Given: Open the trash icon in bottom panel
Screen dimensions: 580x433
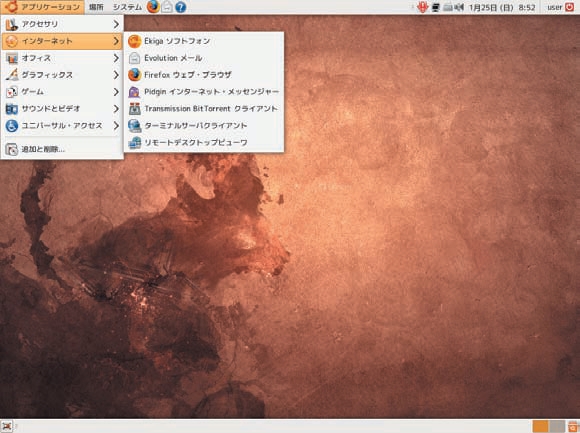Looking at the screenshot, I should pos(573,426).
